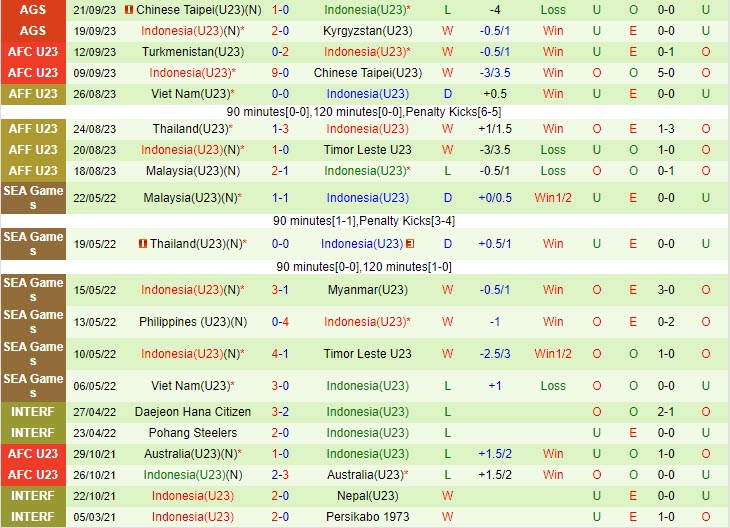Click the 0-4 score for Philippines match
Image resolution: width=730 pixels, height=528 pixels.
click(280, 322)
